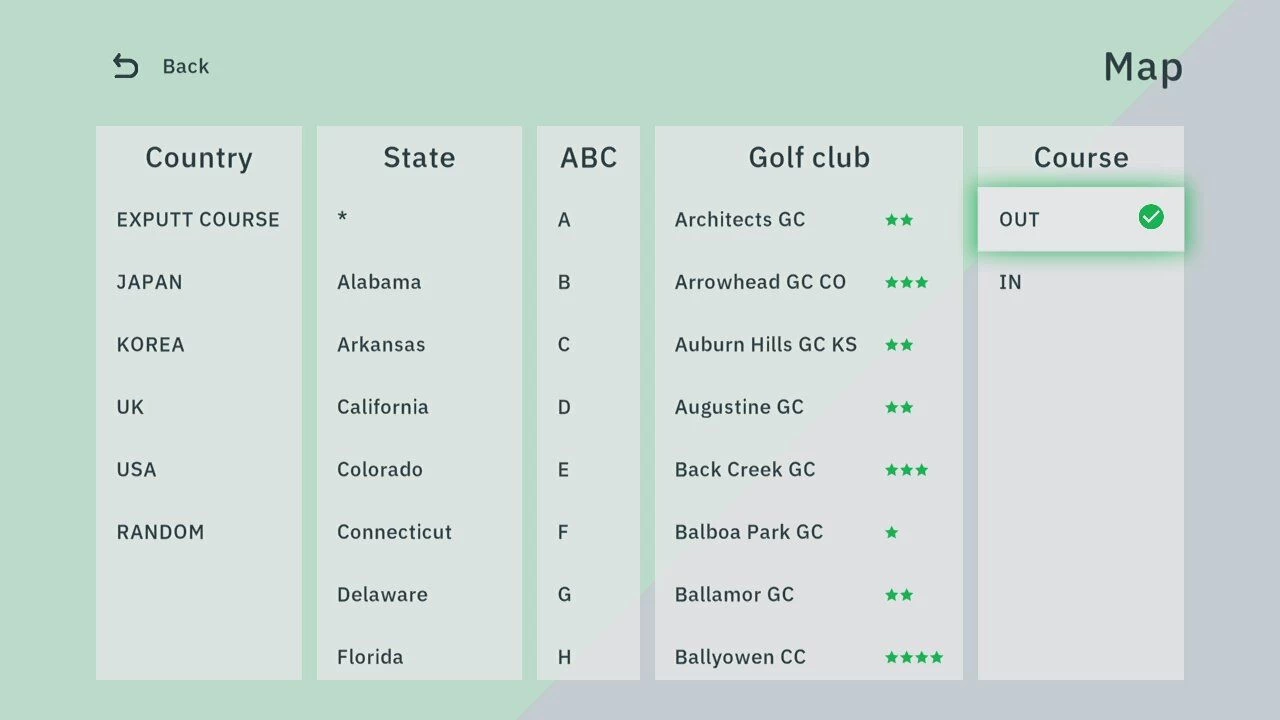The width and height of the screenshot is (1280, 720).
Task: Click the two-star rating next to Architects GC
Action: coord(899,219)
